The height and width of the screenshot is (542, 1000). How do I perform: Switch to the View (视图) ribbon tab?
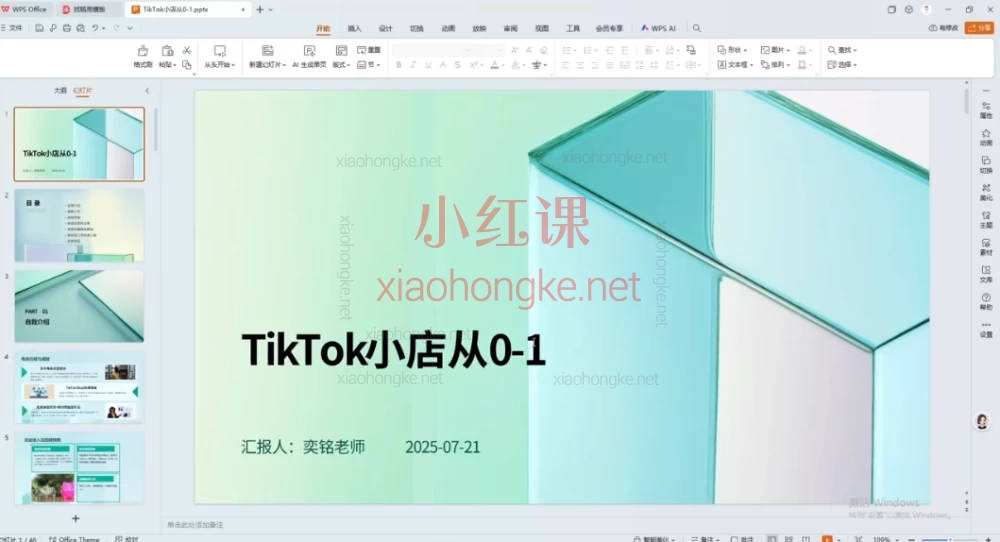(542, 29)
